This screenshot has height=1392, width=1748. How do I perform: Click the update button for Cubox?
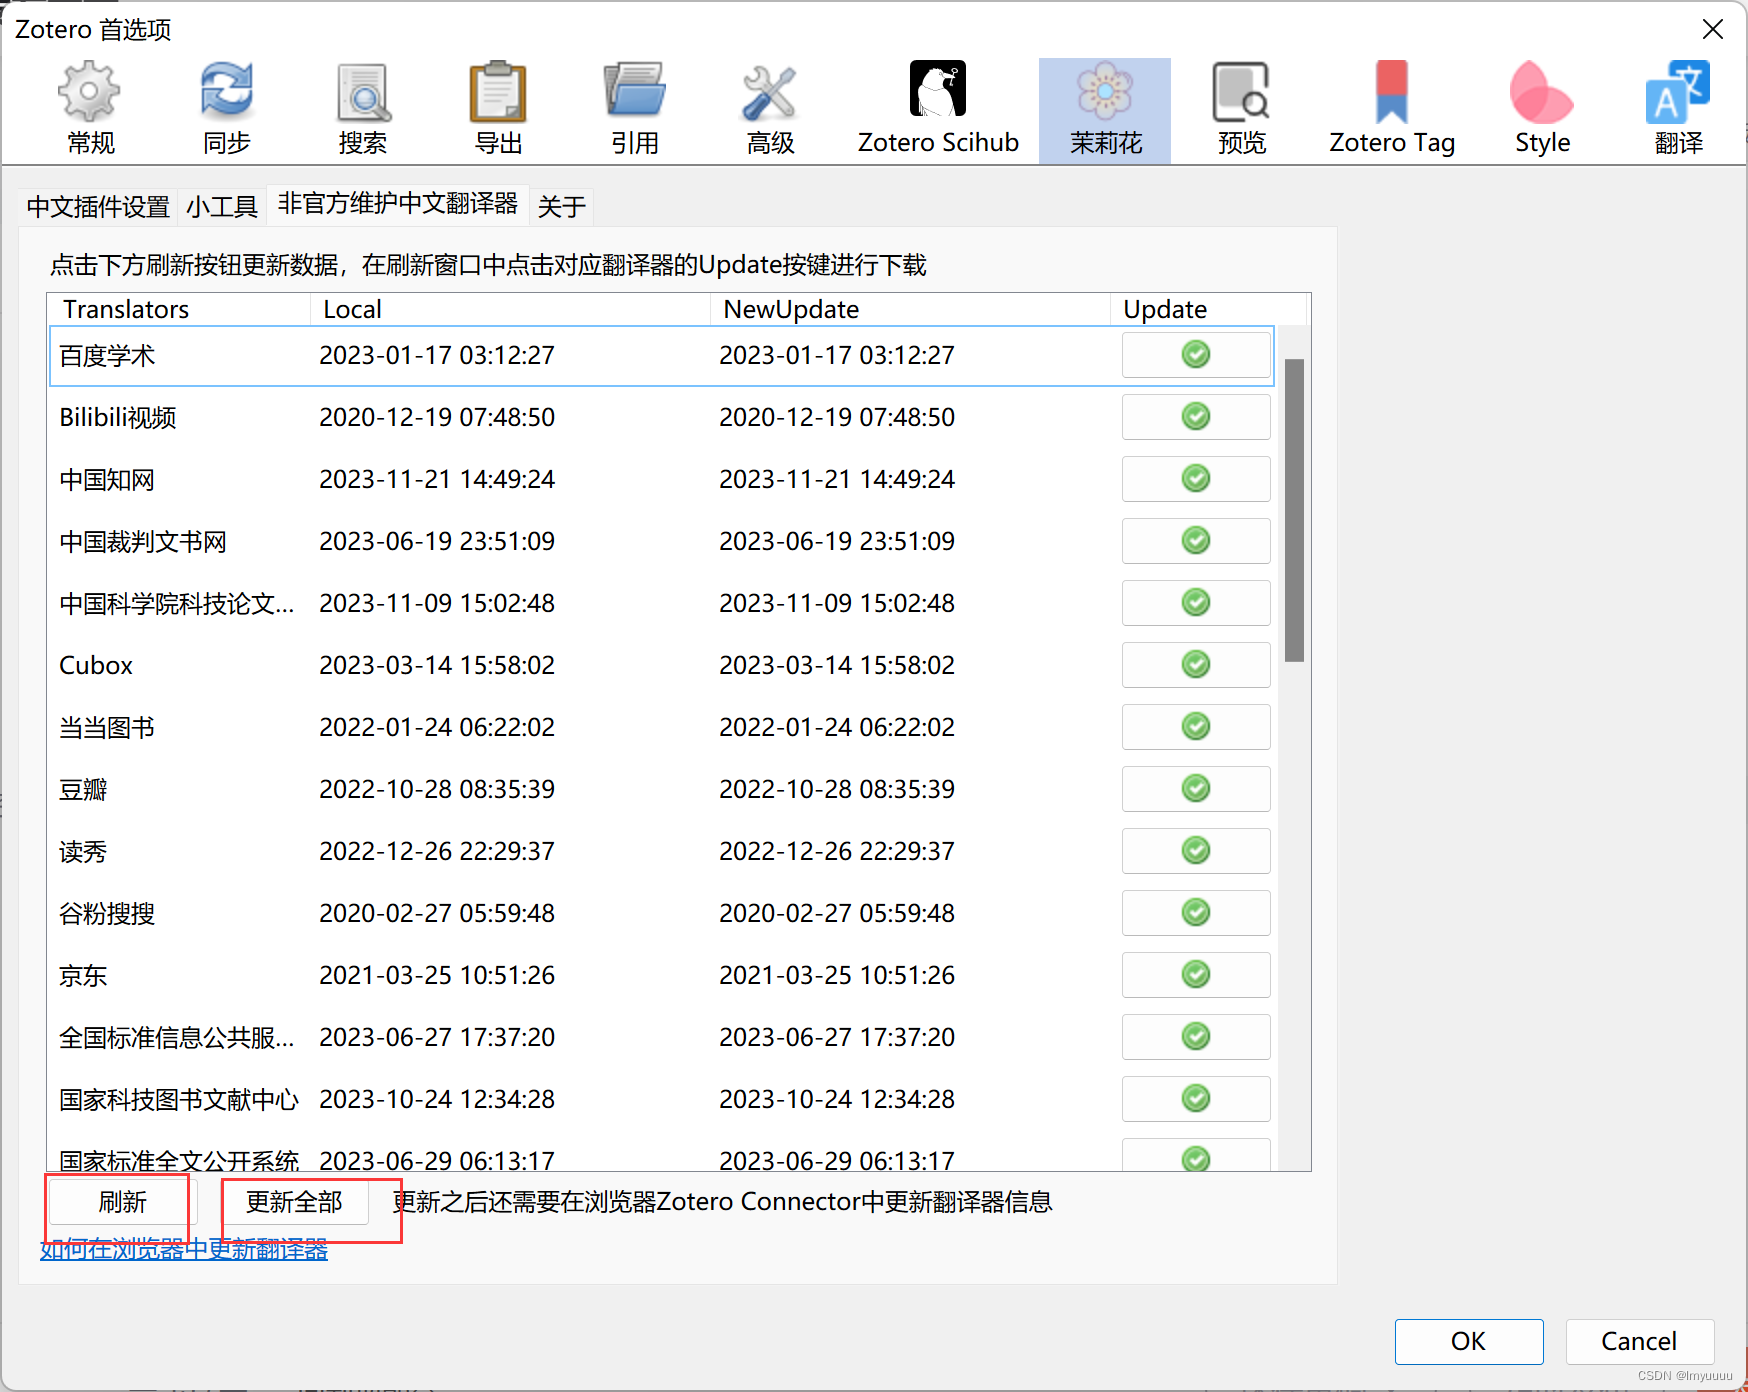(x=1196, y=665)
